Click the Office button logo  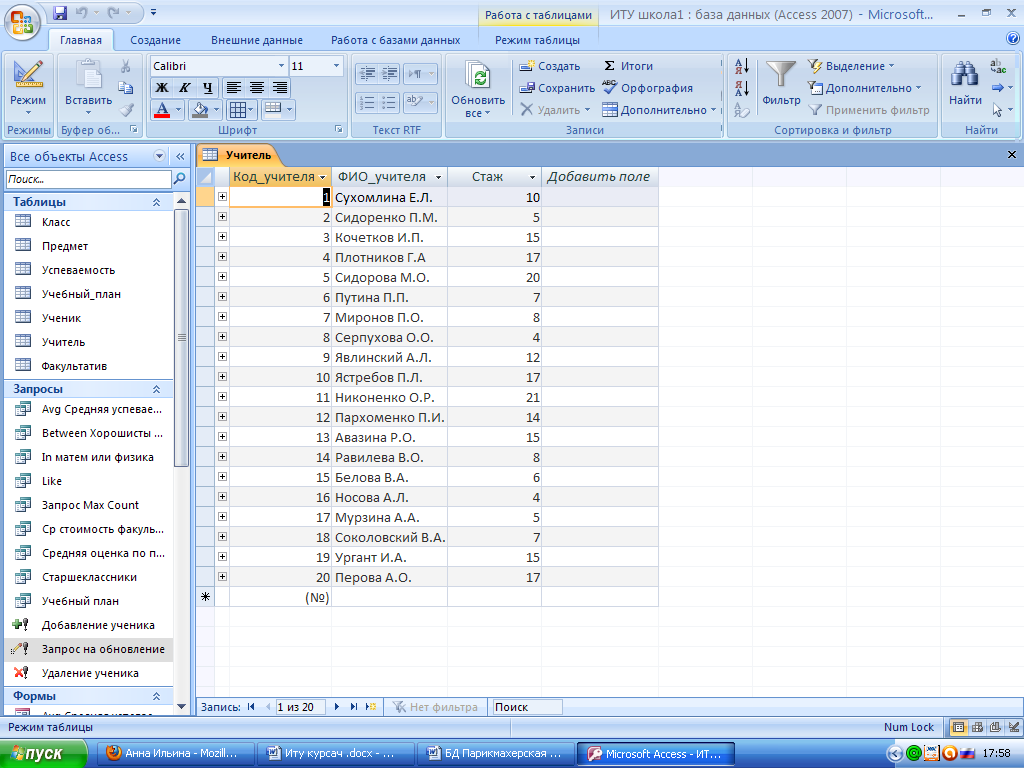point(22,22)
